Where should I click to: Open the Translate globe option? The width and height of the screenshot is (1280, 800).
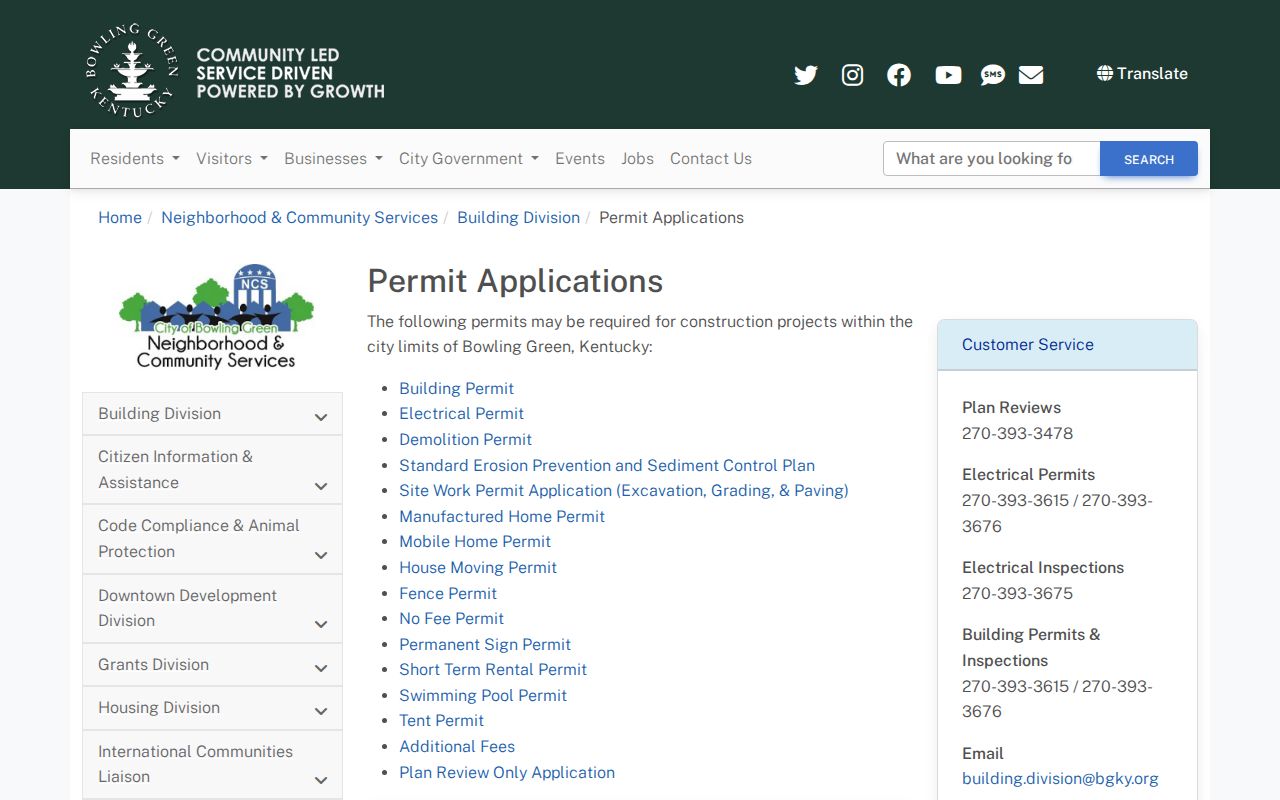[1142, 73]
